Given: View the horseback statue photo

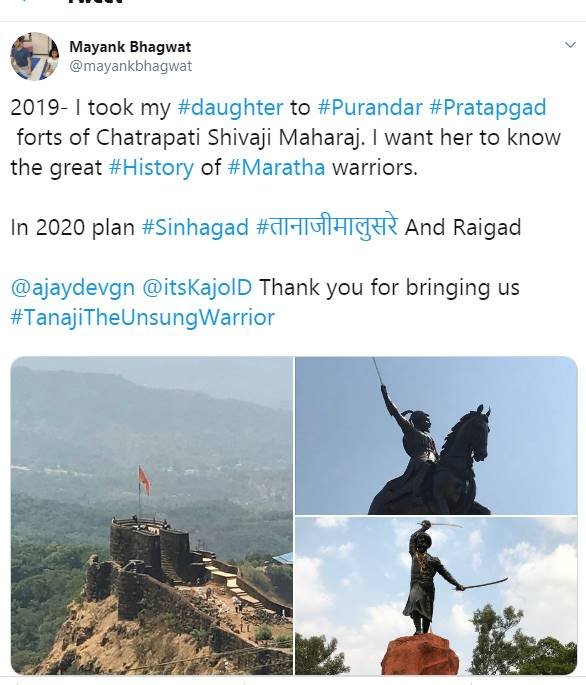Looking at the screenshot, I should point(436,436).
